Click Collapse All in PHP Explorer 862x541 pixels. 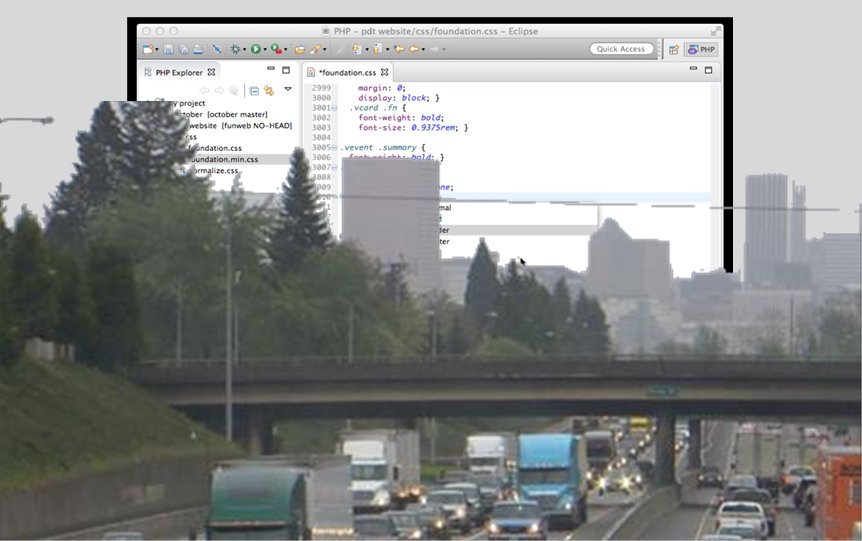(254, 91)
